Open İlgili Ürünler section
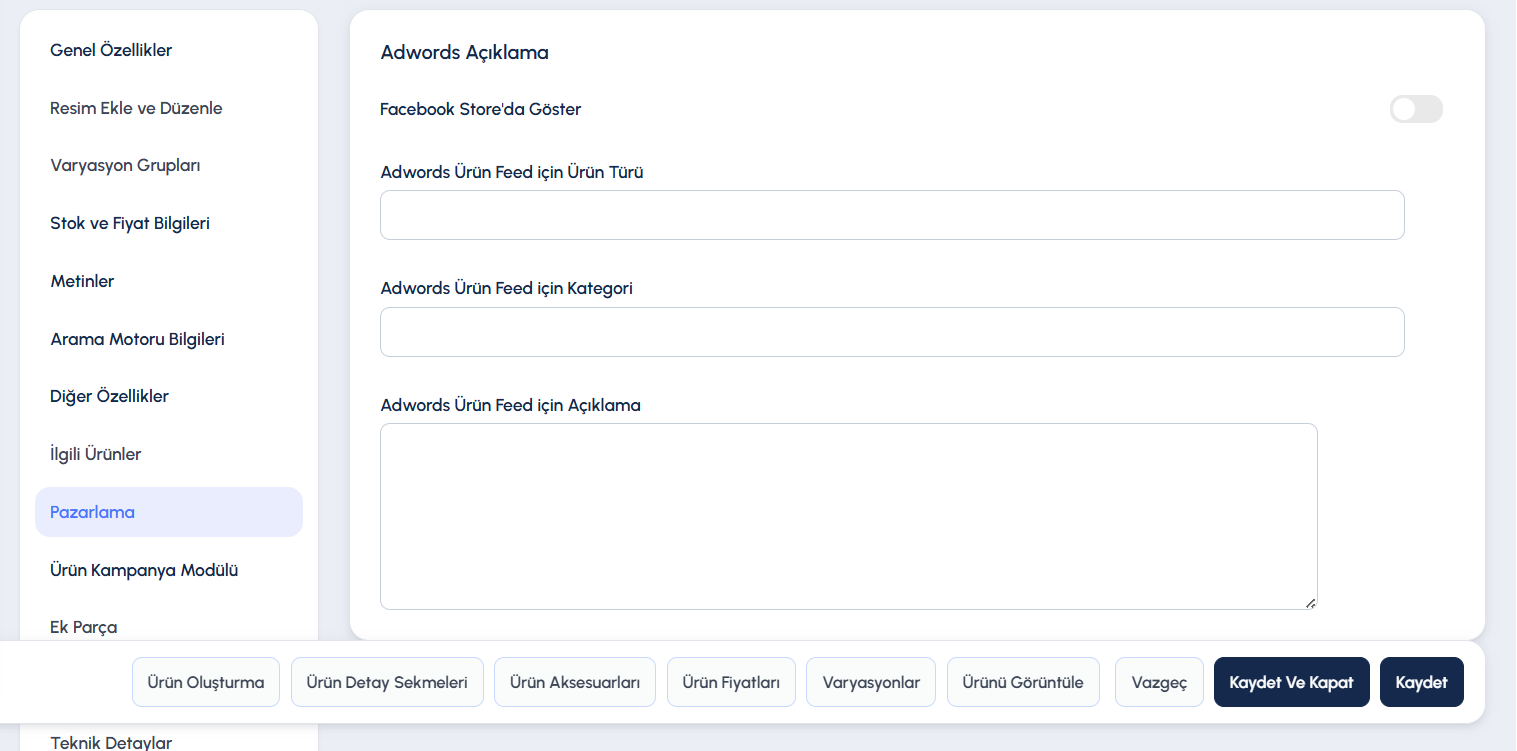The height and width of the screenshot is (751, 1517). point(95,454)
